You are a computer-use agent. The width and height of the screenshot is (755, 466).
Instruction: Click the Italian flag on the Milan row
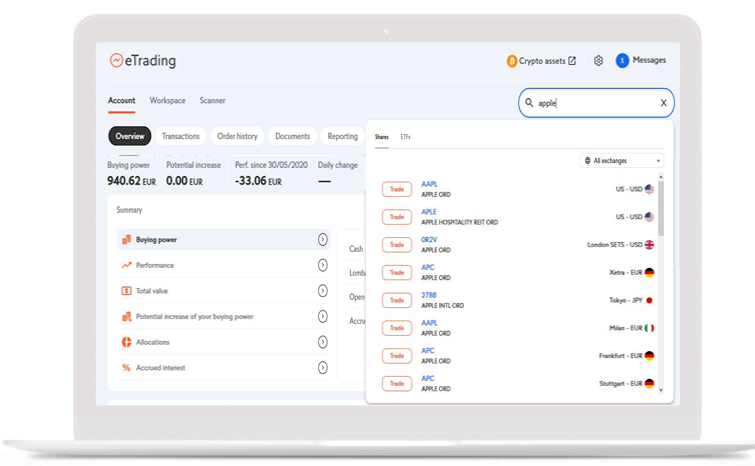[x=649, y=328]
